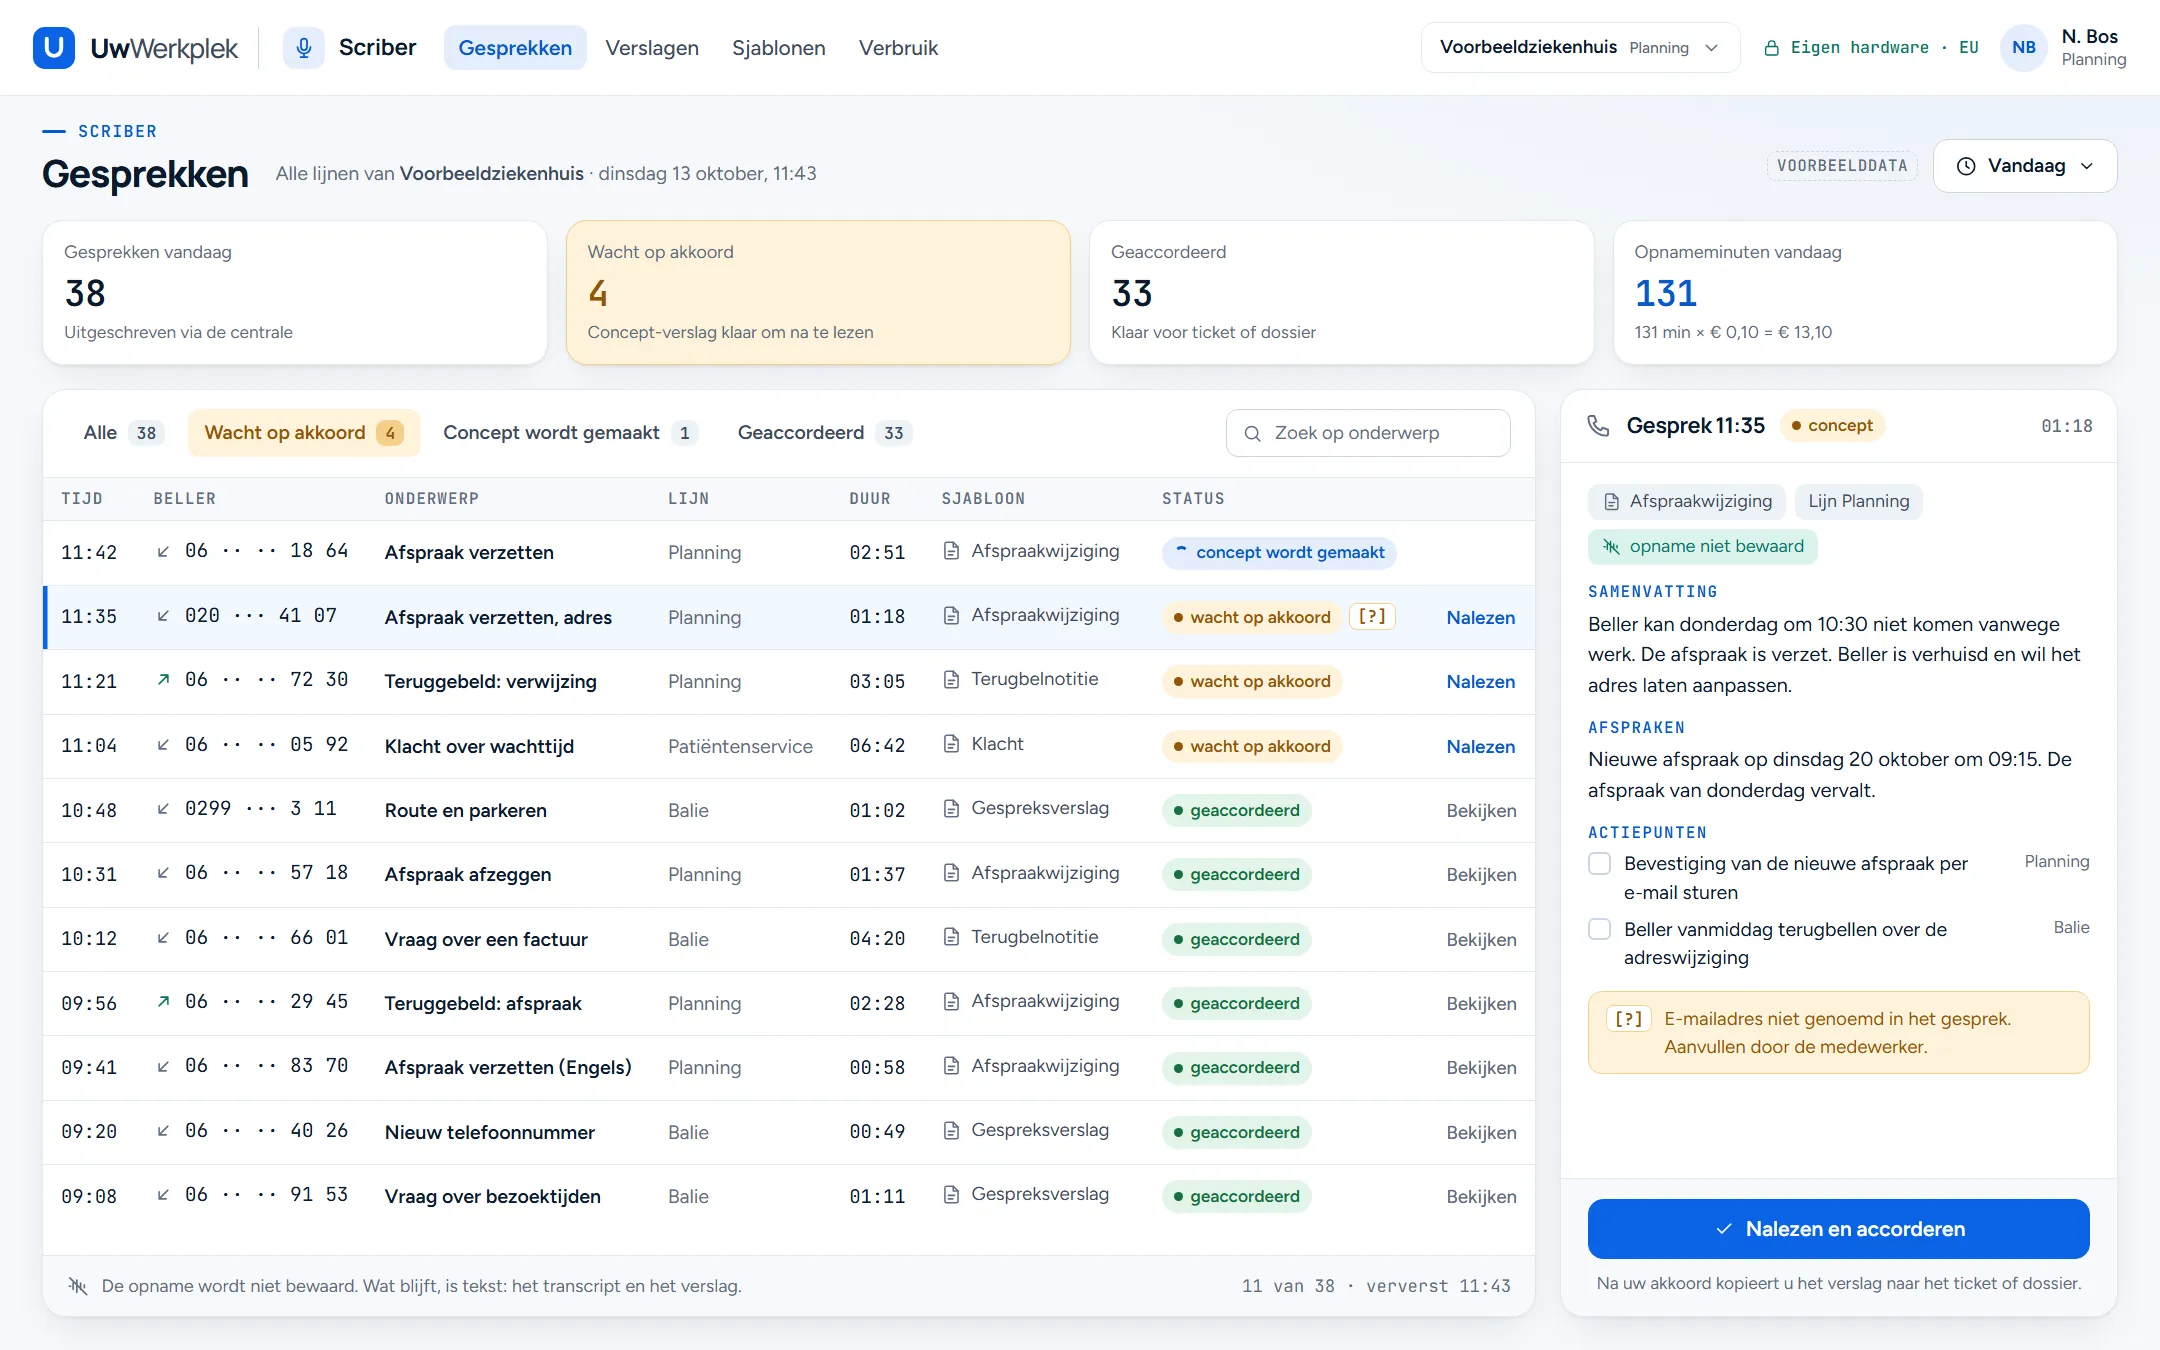Image resolution: width=2160 pixels, height=1350 pixels.
Task: Check the action item for the e-mail confirmation
Action: (1600, 863)
